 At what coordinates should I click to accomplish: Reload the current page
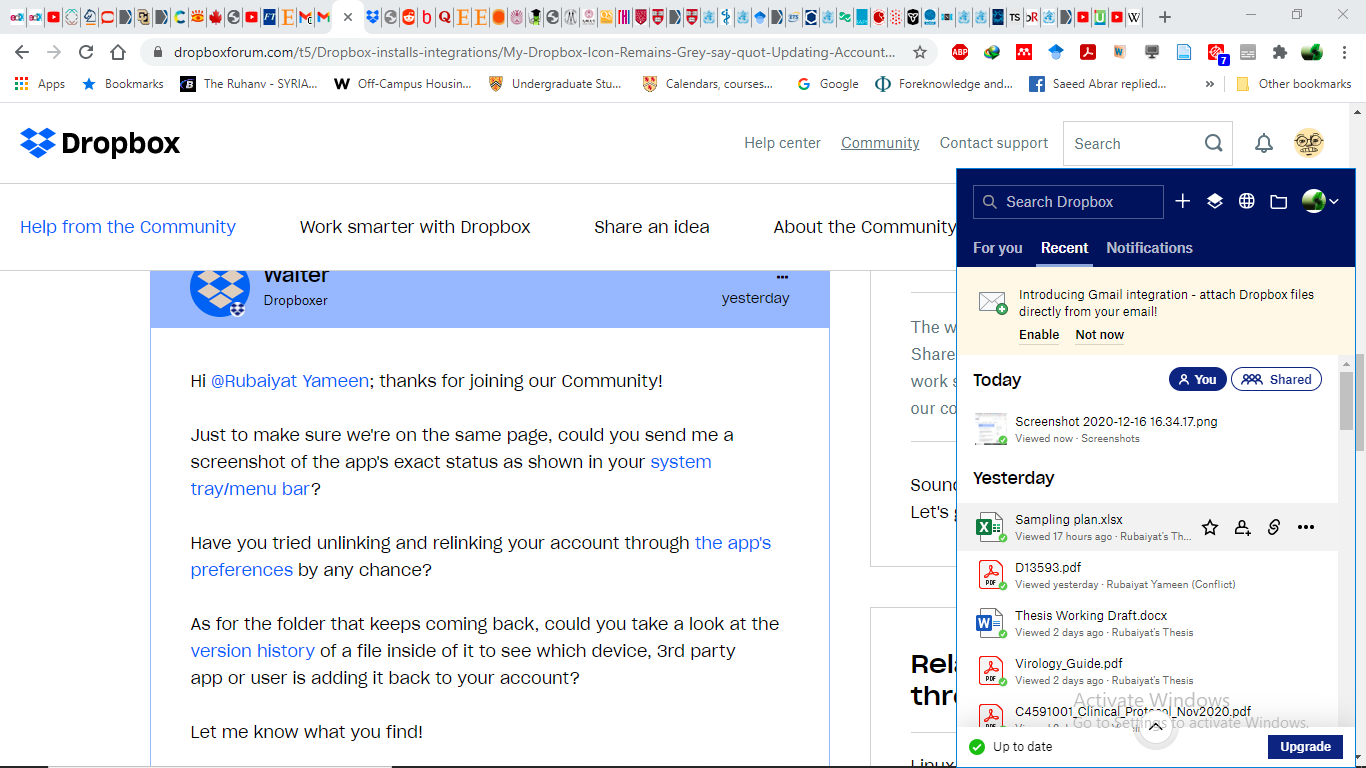(86, 52)
